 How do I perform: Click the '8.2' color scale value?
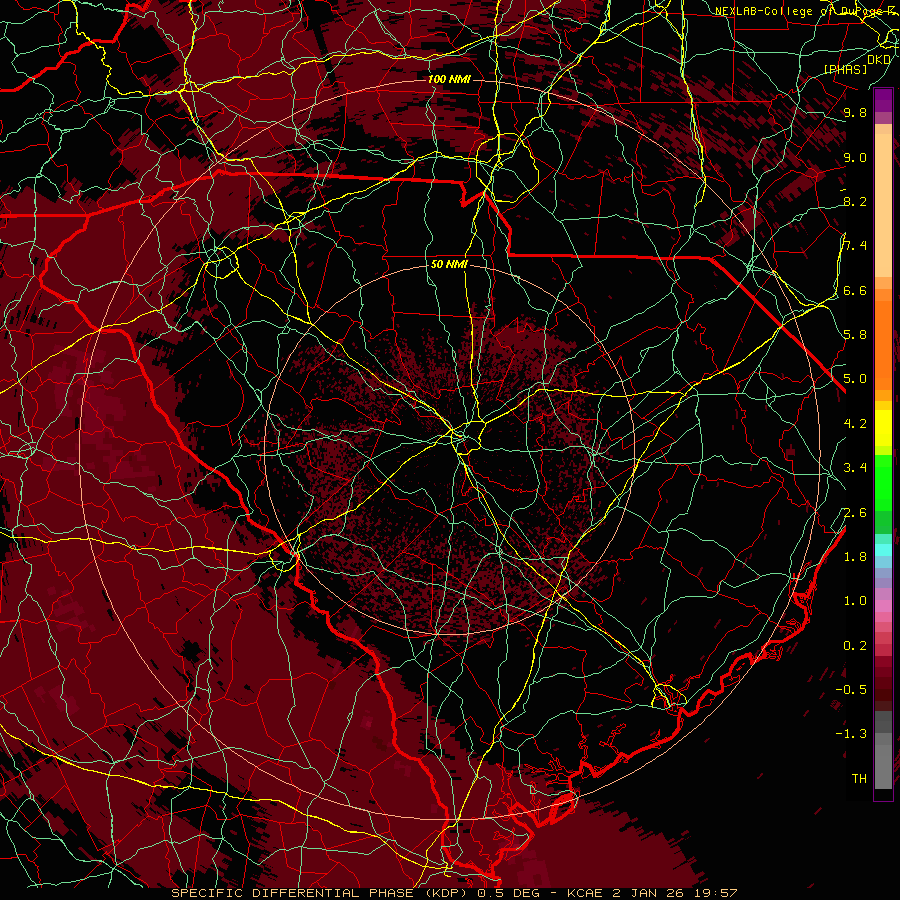pyautogui.click(x=855, y=201)
